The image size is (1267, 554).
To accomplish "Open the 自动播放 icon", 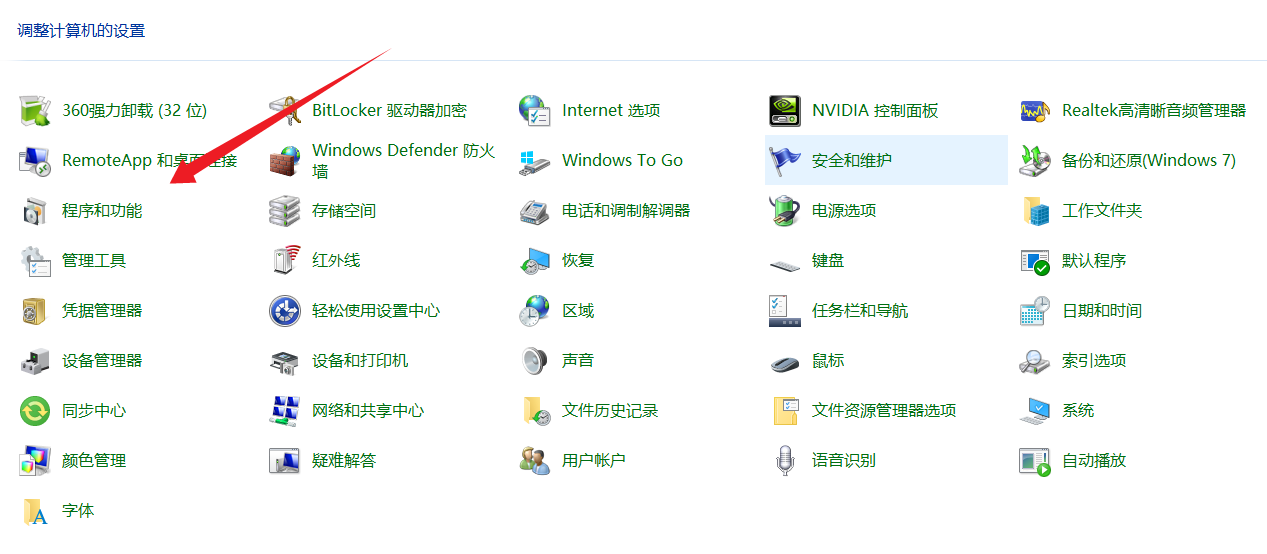I will click(1035, 460).
